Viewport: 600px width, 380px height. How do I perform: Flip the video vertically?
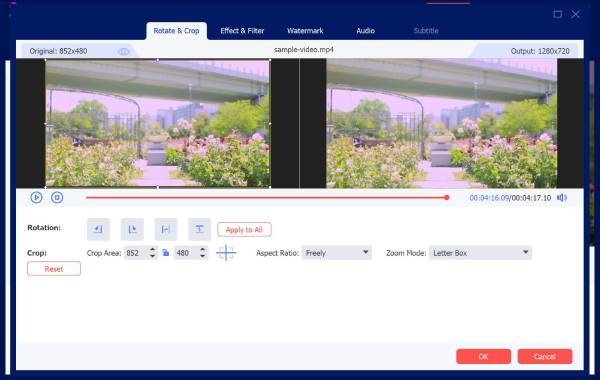[x=199, y=229]
